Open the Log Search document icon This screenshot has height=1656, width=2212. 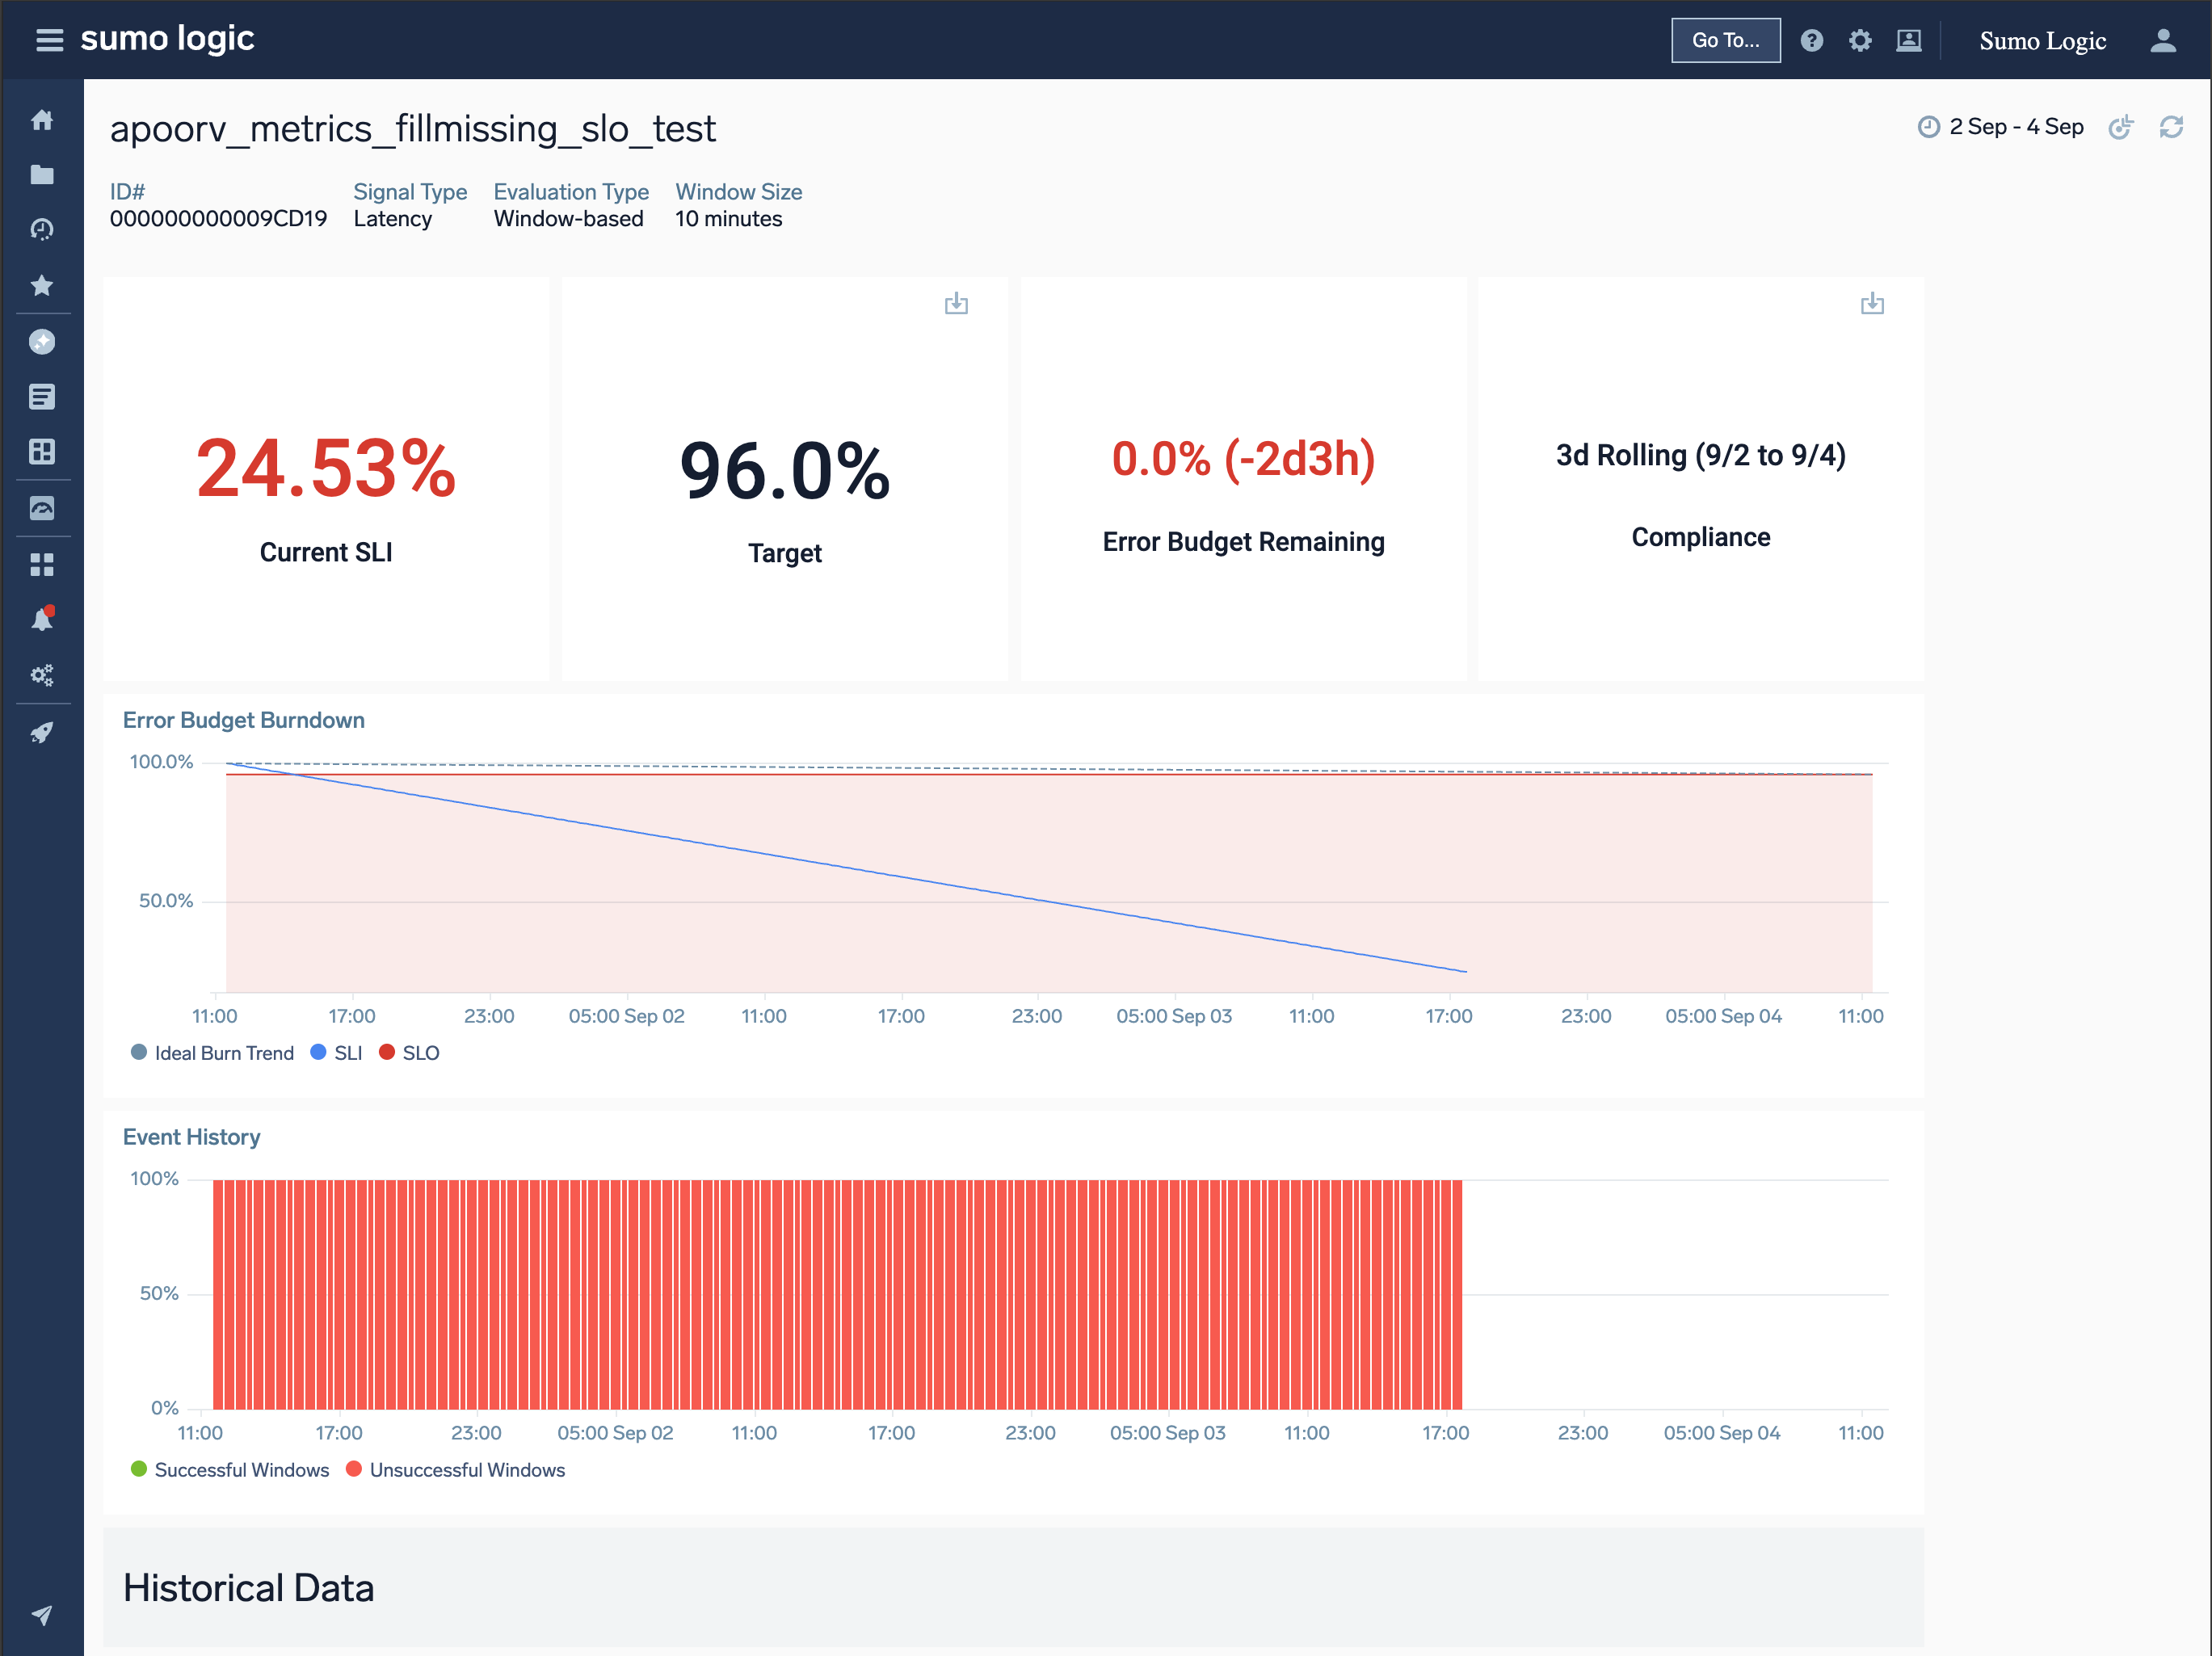[x=42, y=396]
